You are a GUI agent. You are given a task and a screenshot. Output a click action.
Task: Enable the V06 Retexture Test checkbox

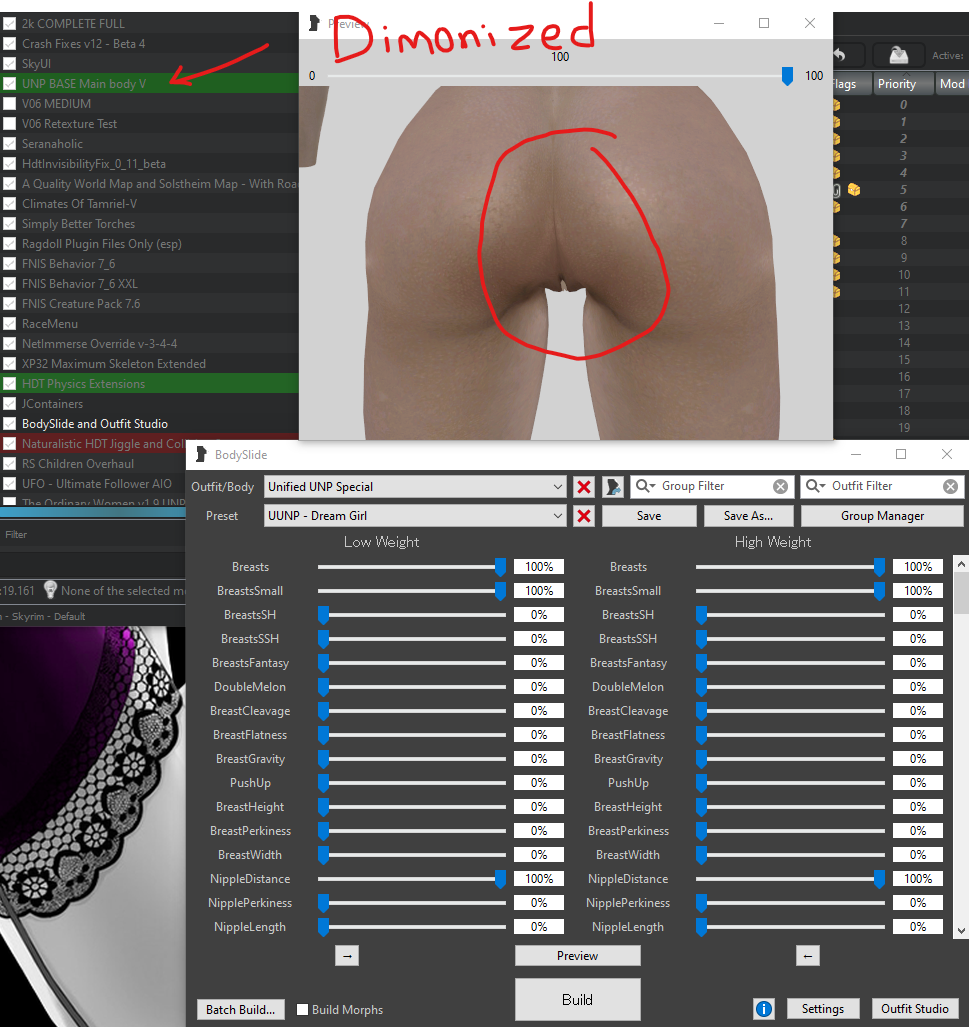pos(10,124)
